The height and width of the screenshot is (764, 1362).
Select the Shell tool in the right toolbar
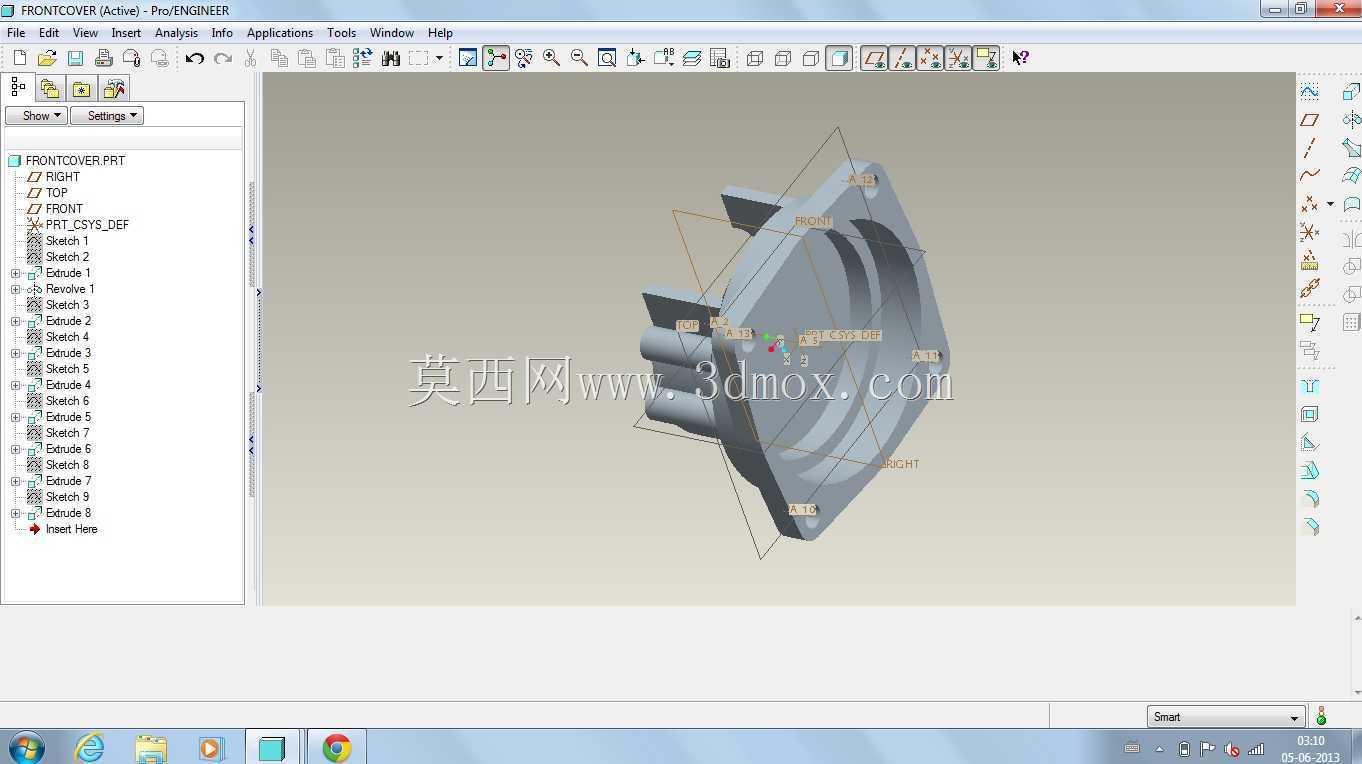coord(1309,414)
